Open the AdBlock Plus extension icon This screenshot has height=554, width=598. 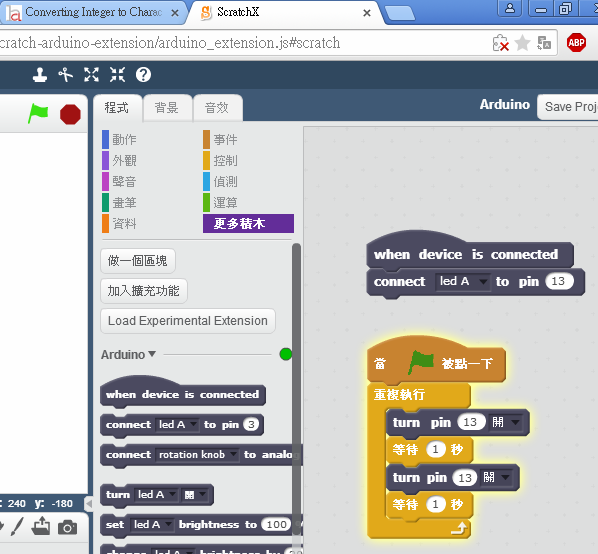coord(576,42)
